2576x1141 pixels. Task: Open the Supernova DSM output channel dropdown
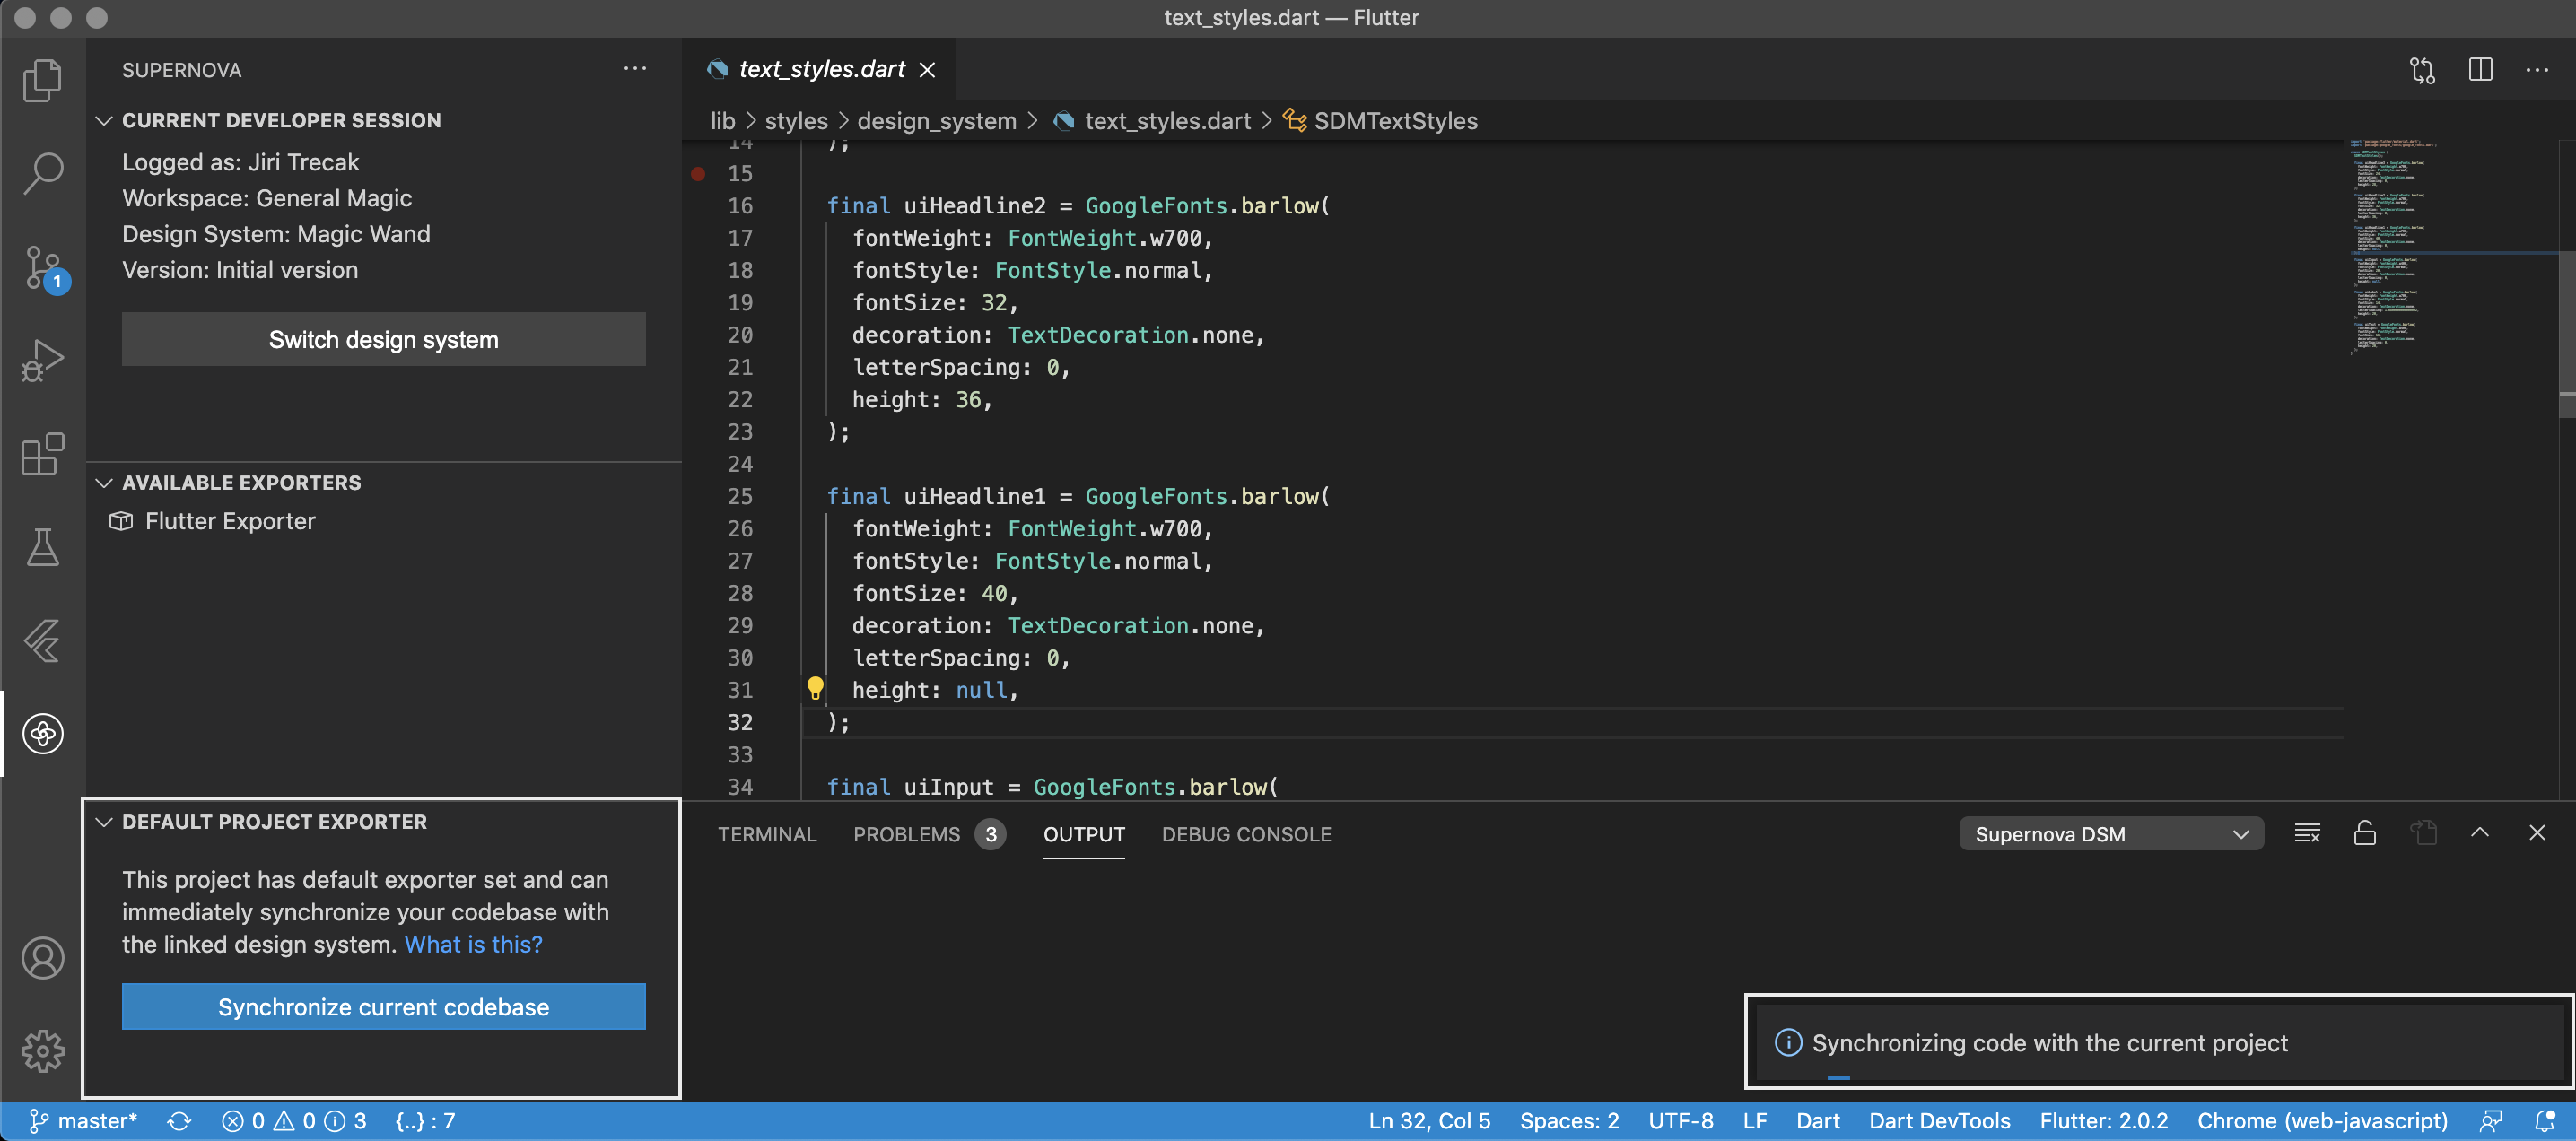pos(2111,834)
